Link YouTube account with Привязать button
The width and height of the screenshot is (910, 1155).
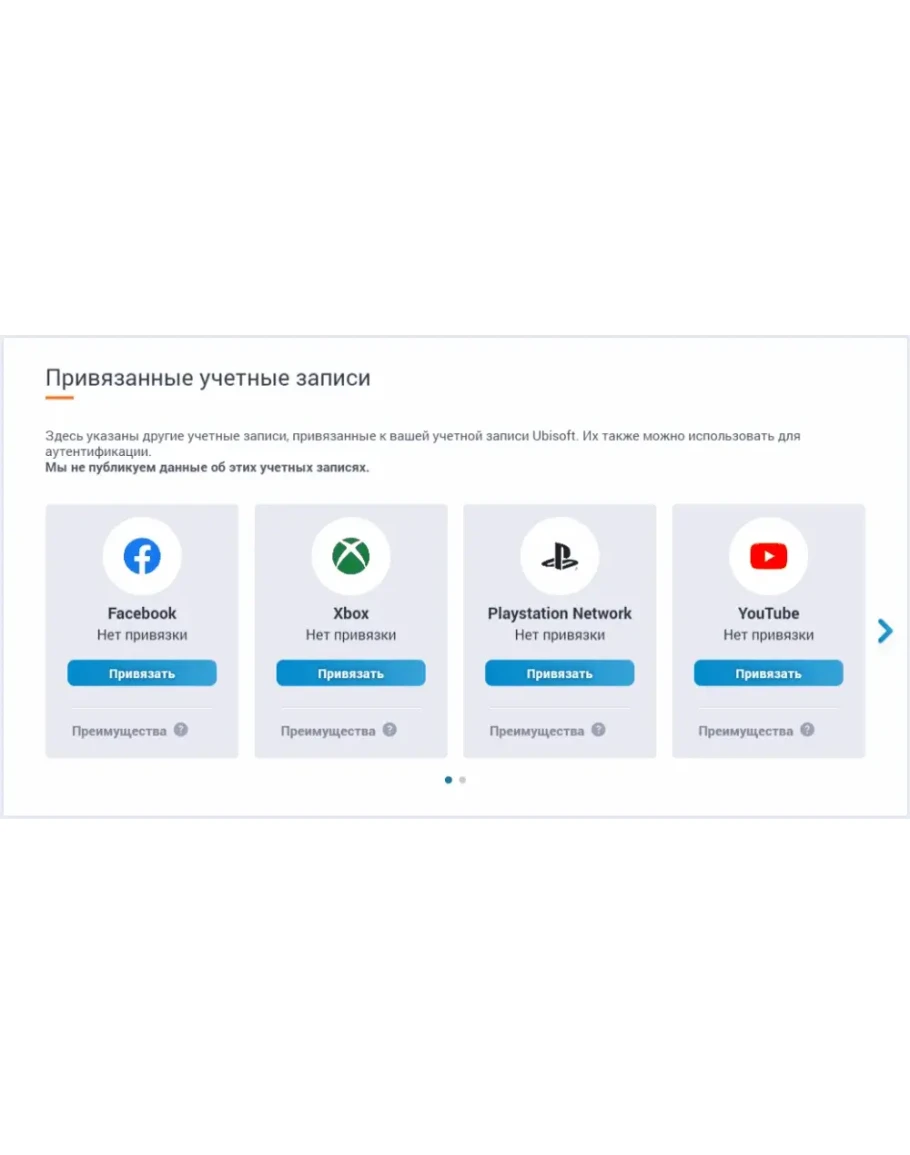tap(769, 673)
